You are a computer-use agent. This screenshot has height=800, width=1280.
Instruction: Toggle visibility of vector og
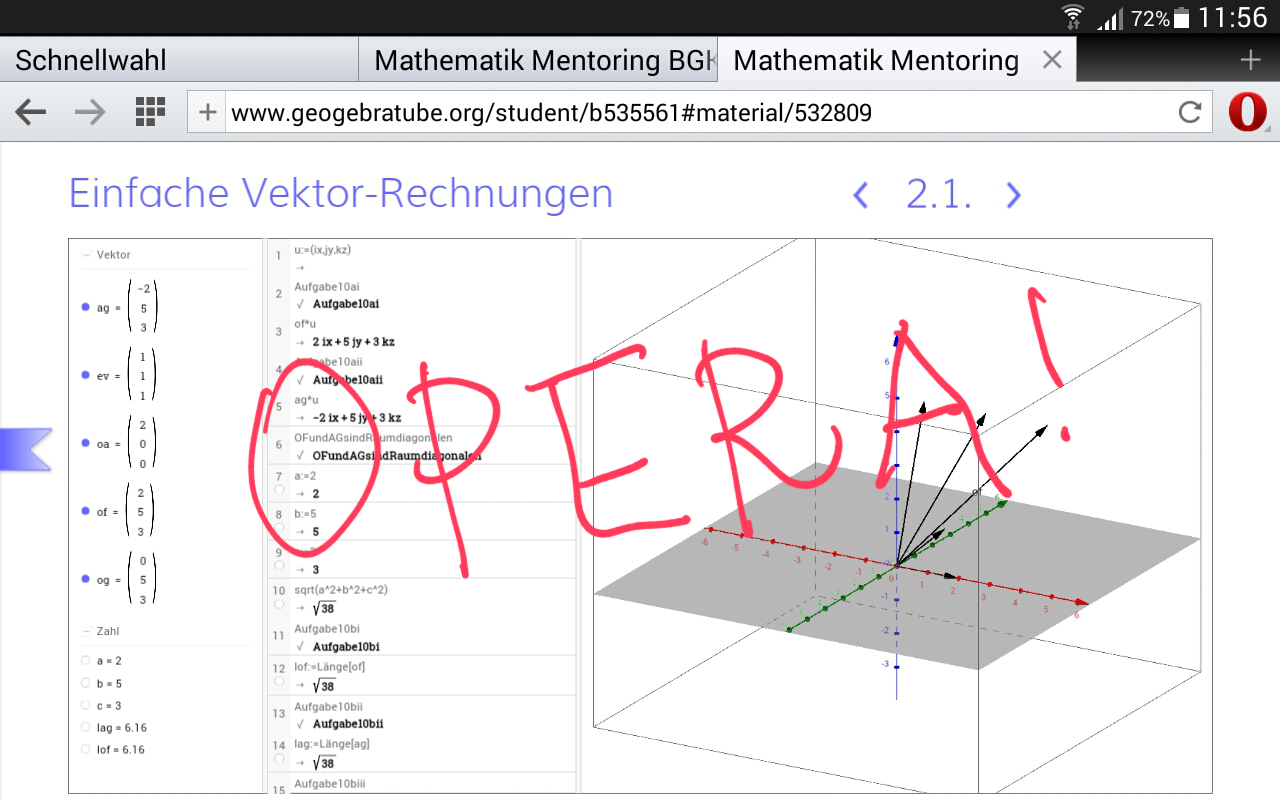click(x=85, y=580)
